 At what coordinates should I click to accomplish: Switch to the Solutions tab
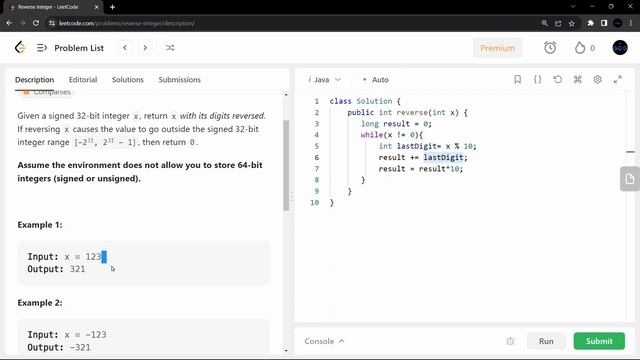[128, 80]
